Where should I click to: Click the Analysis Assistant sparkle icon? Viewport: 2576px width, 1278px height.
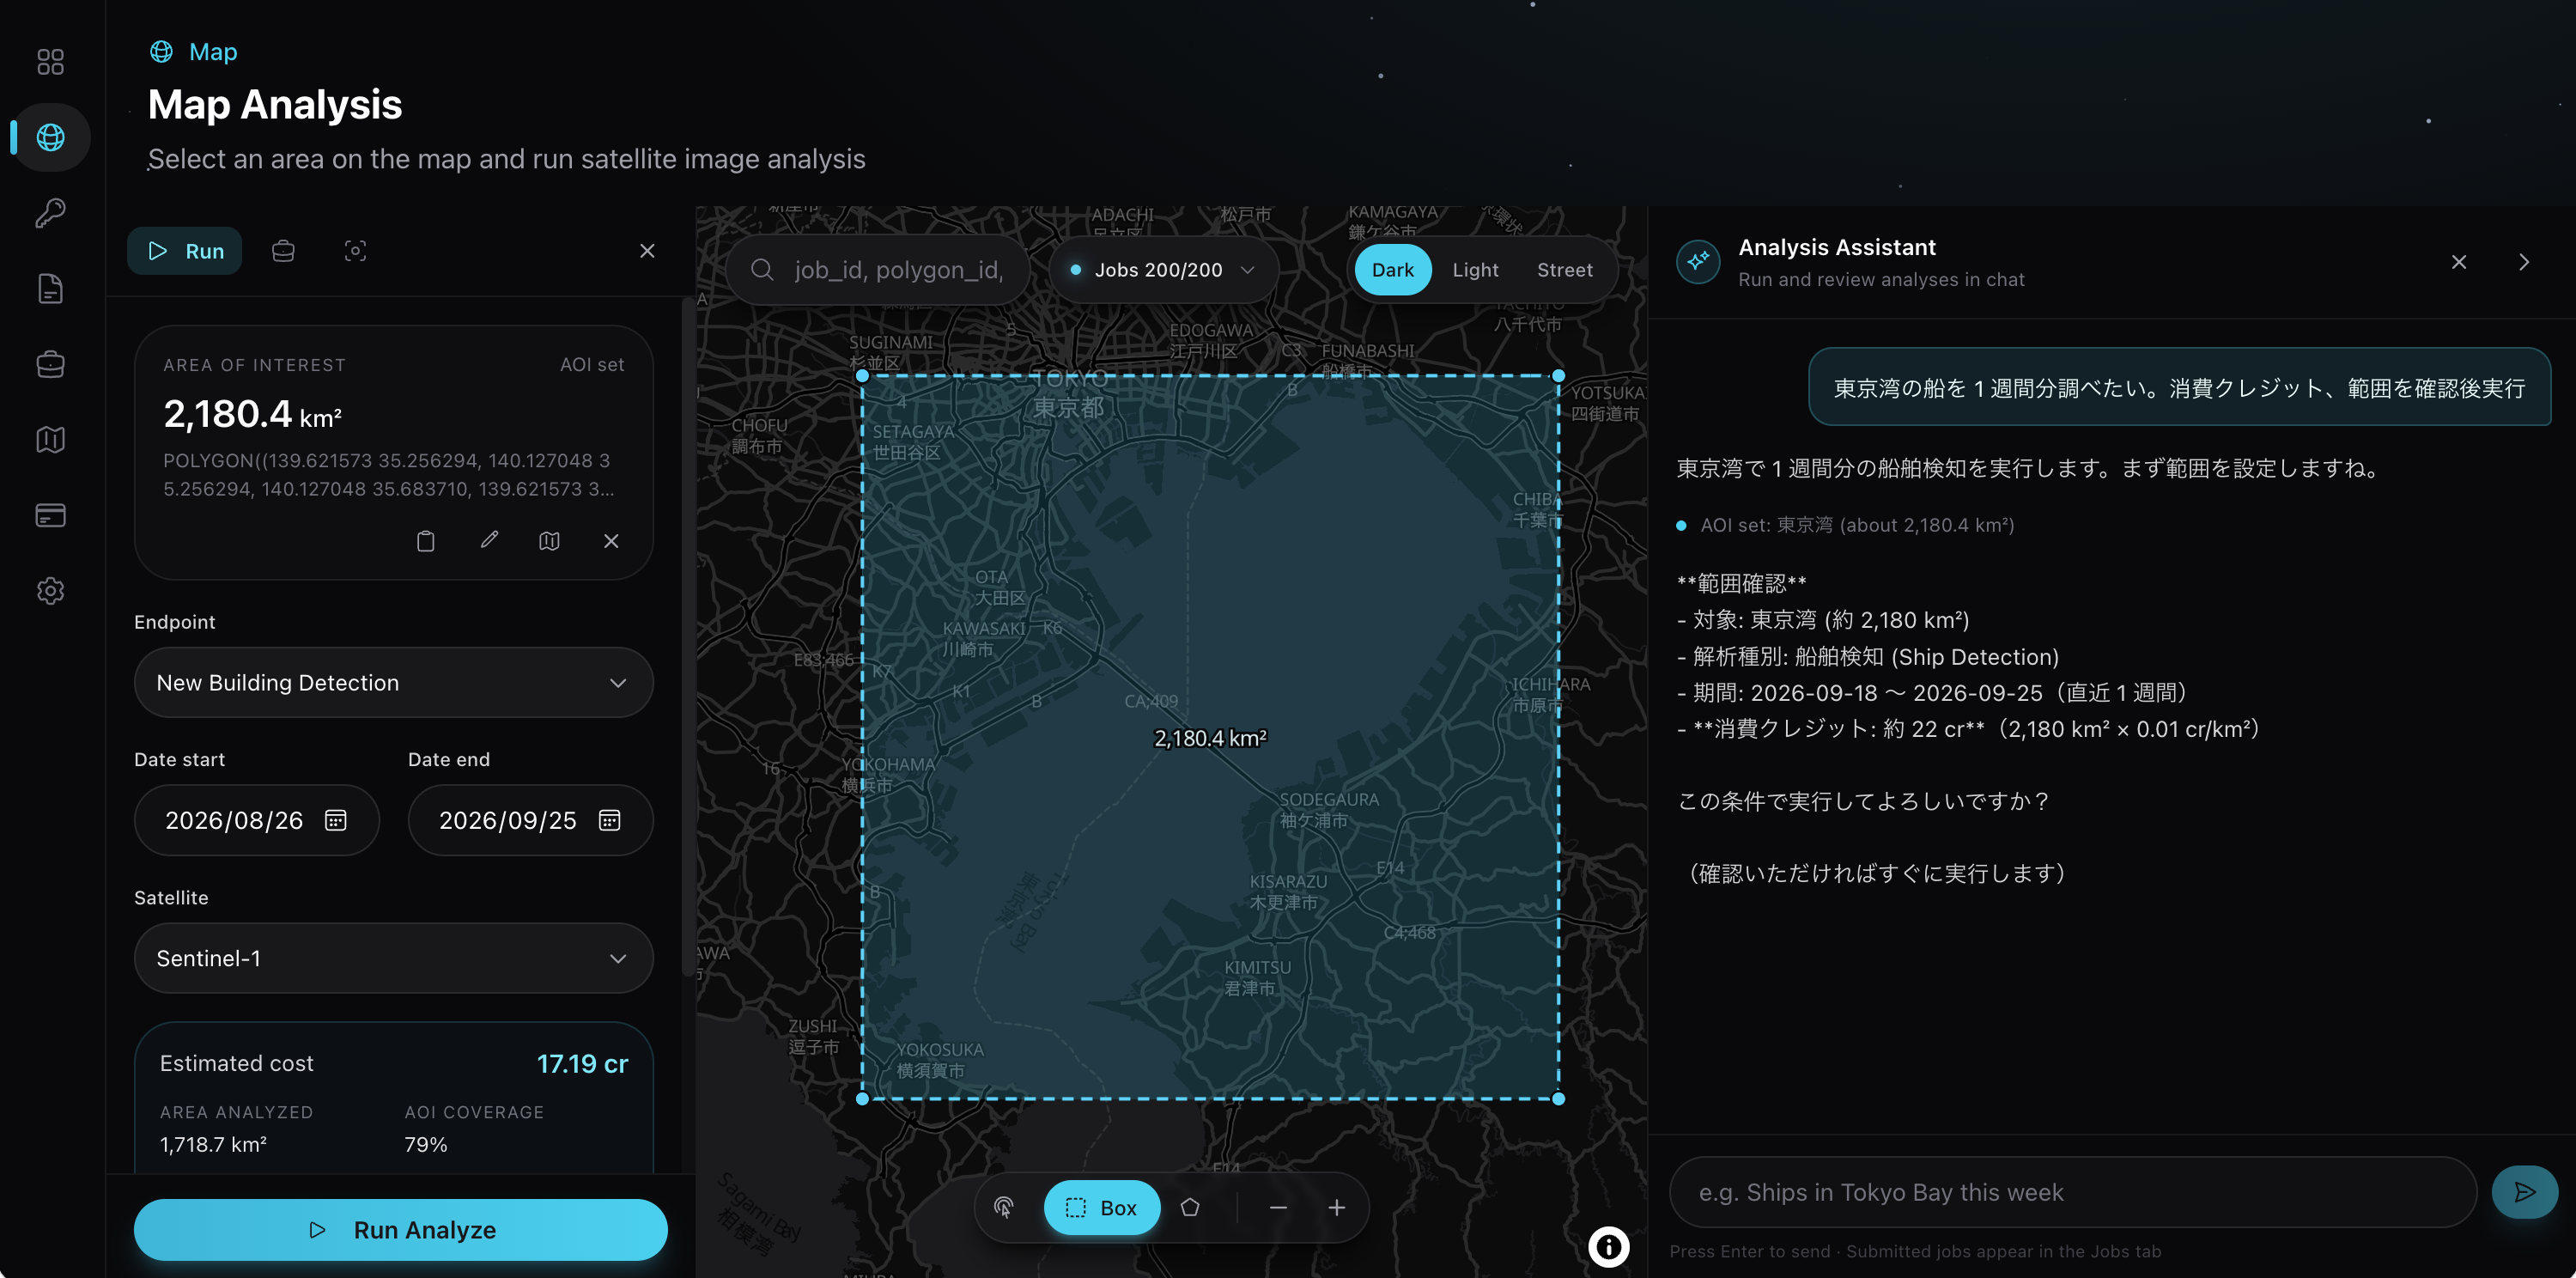(1698, 262)
